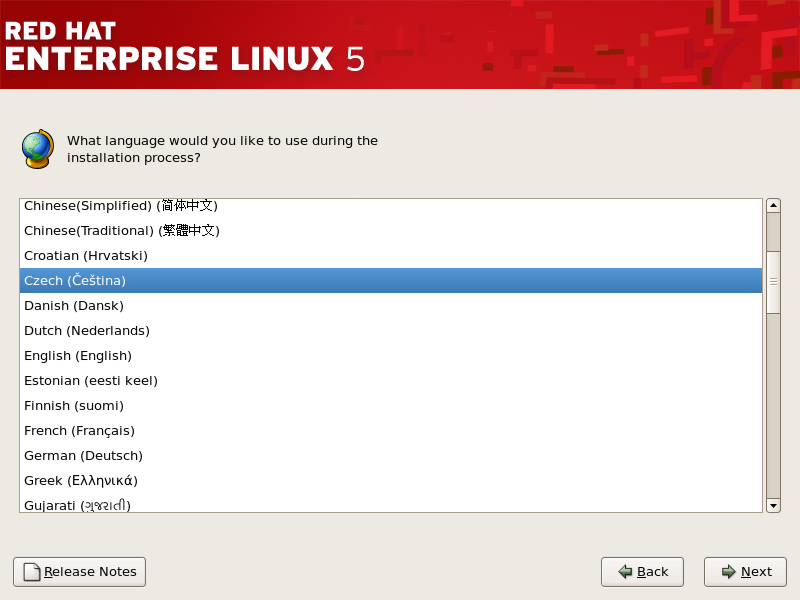Click the scroll down arrow of the language list
The width and height of the screenshot is (800, 600).
click(x=773, y=505)
